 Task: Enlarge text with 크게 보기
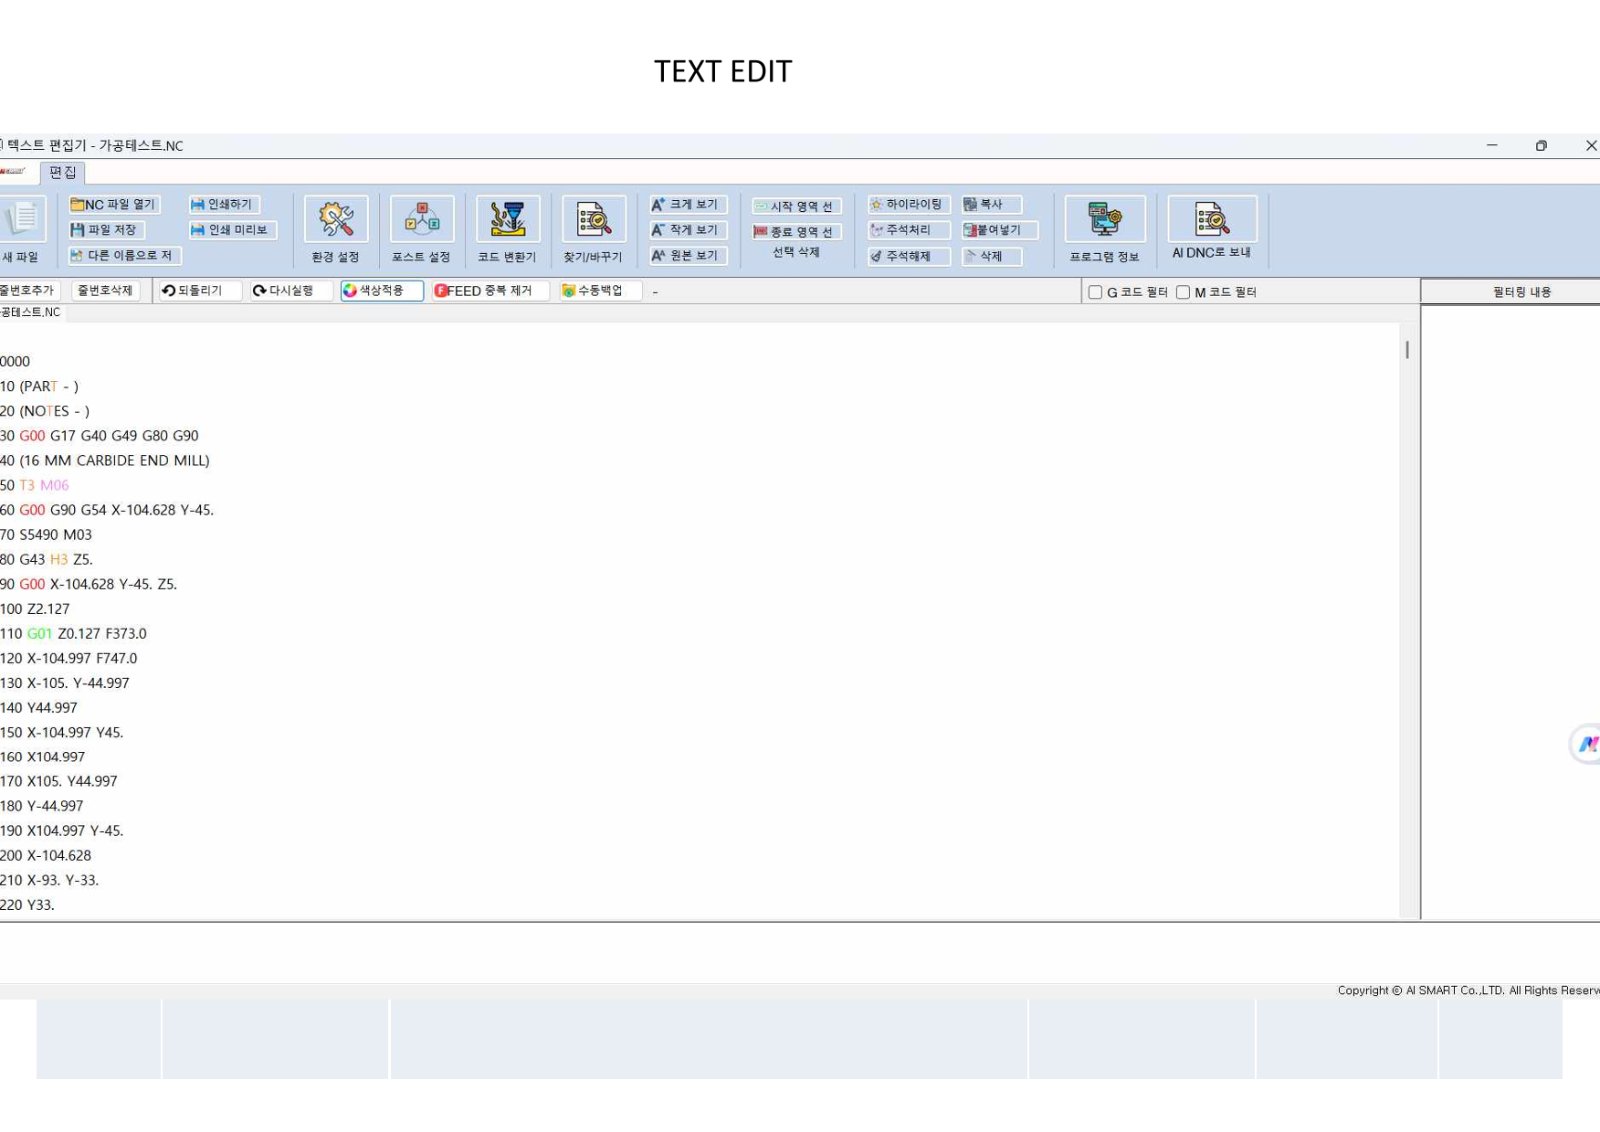(x=687, y=204)
